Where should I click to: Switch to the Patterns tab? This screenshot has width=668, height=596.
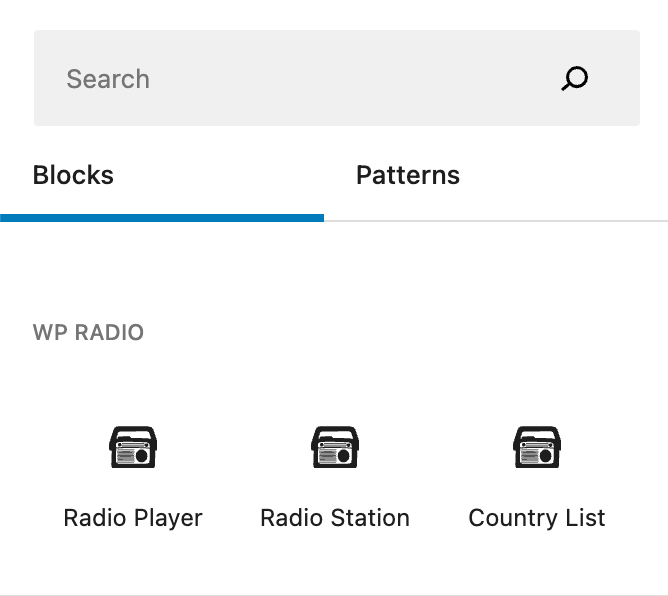click(408, 176)
